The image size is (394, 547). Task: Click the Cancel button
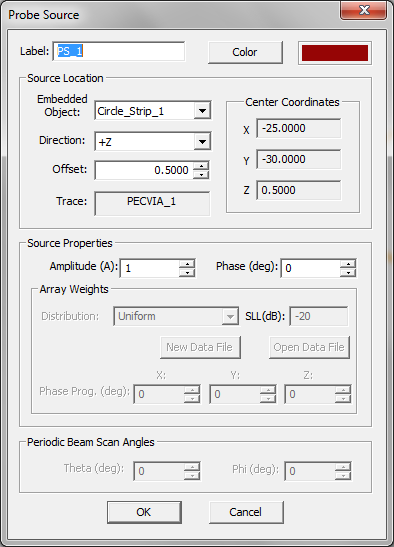(x=246, y=512)
